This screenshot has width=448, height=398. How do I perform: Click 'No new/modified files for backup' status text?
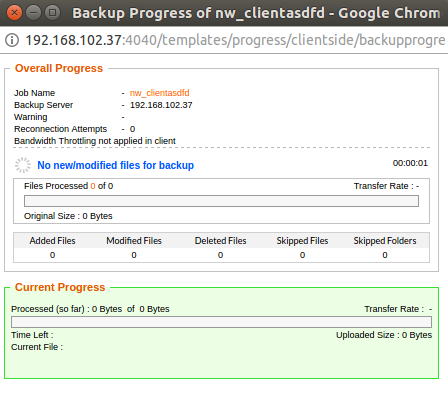coord(115,165)
